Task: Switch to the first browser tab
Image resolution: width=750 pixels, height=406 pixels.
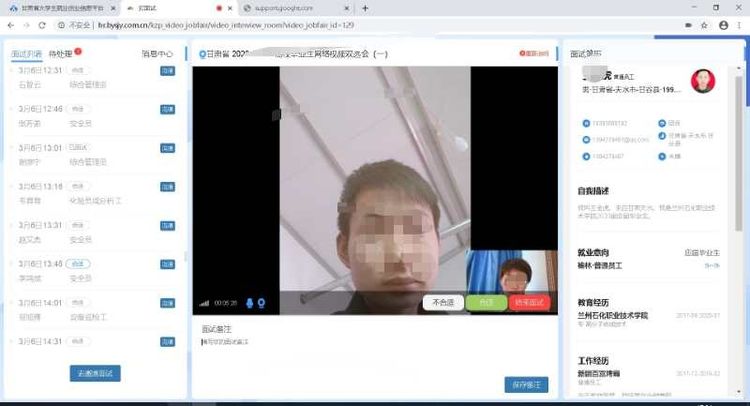Action: coord(62,8)
